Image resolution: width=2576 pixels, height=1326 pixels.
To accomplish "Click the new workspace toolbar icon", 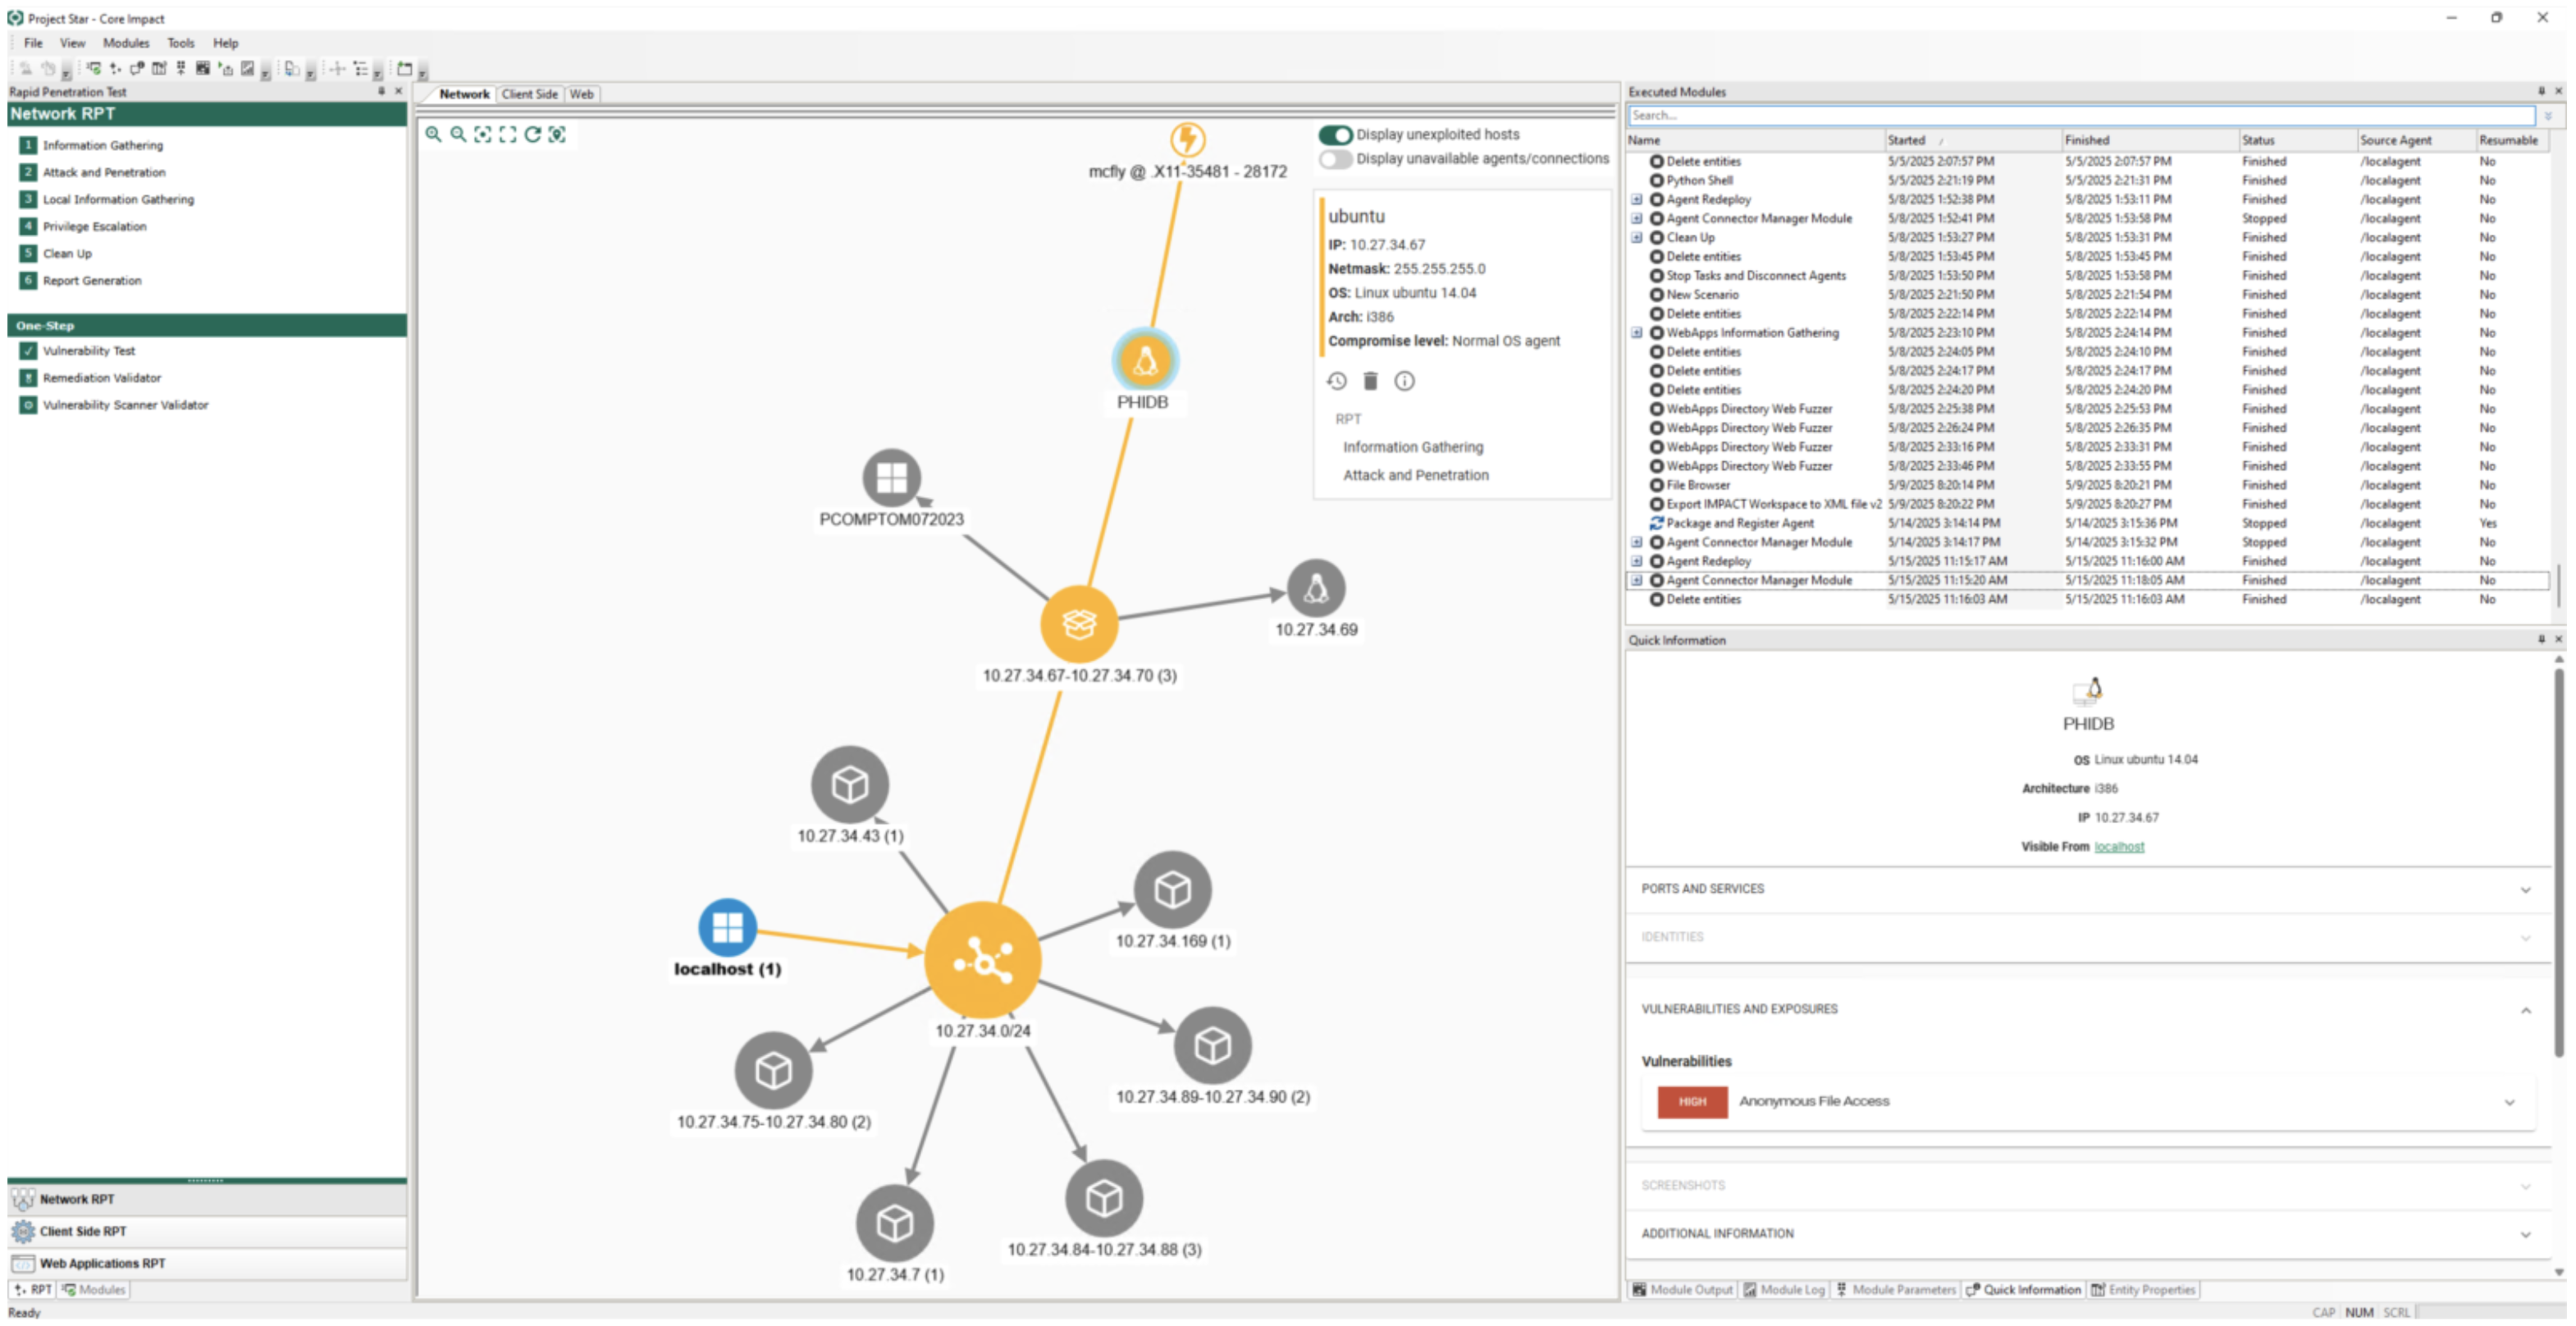I will (404, 69).
